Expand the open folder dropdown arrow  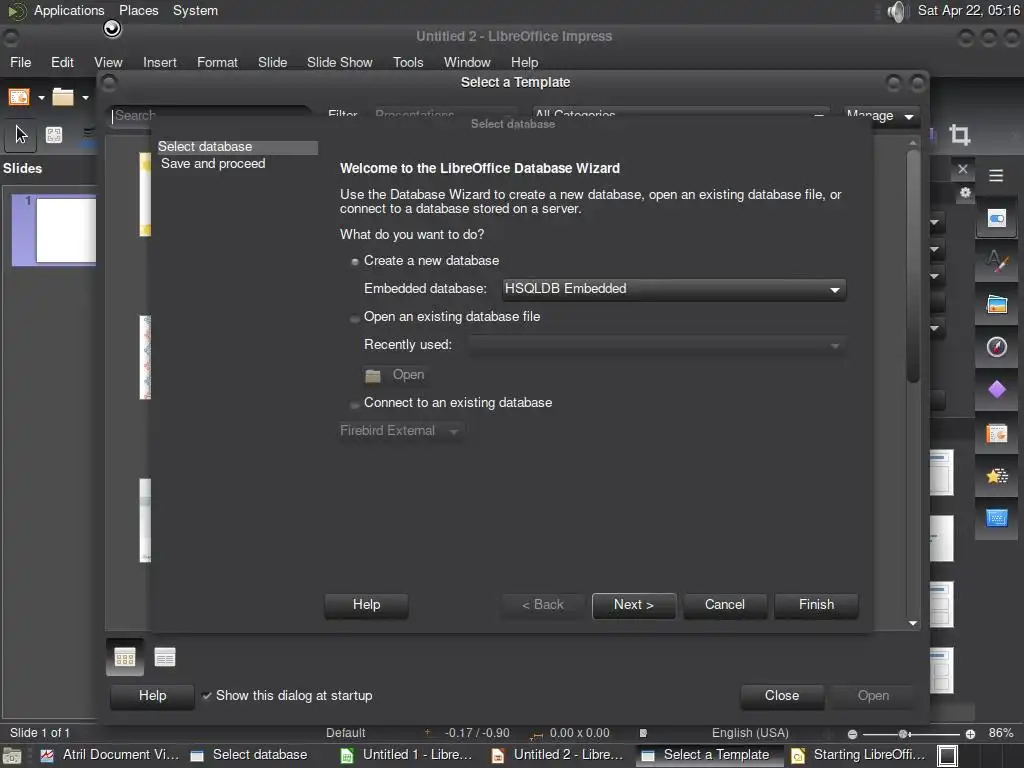(x=85, y=98)
